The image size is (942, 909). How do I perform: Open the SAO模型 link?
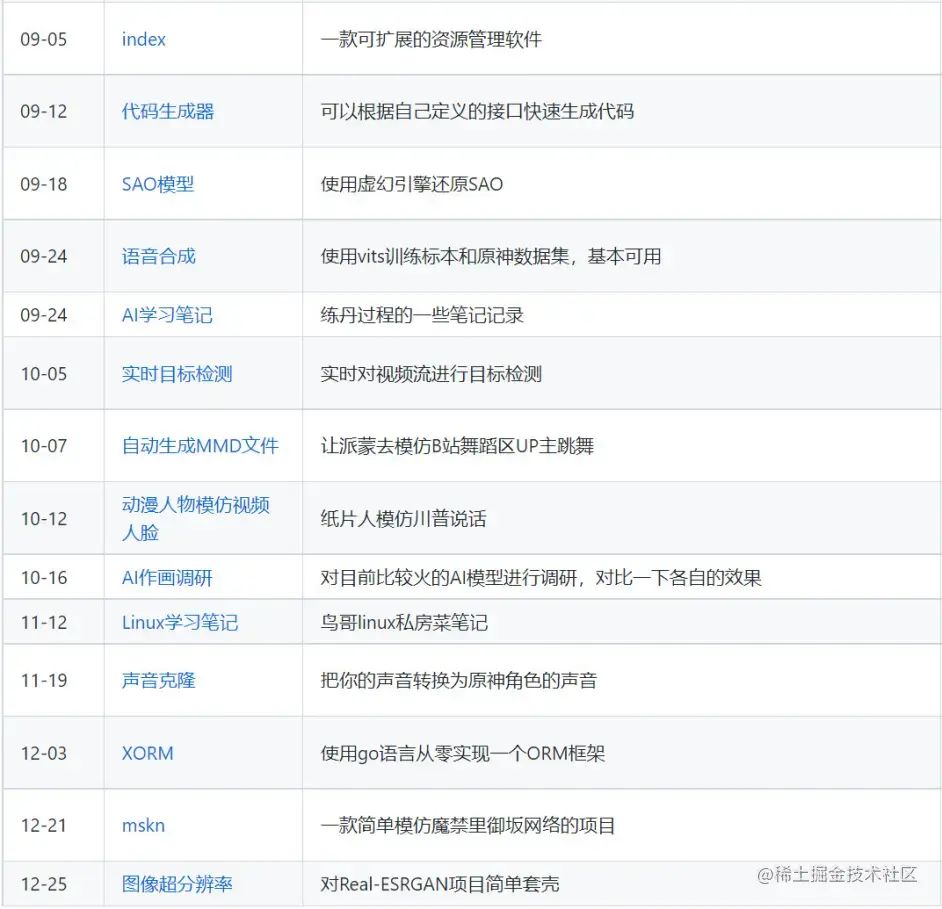pyautogui.click(x=156, y=184)
